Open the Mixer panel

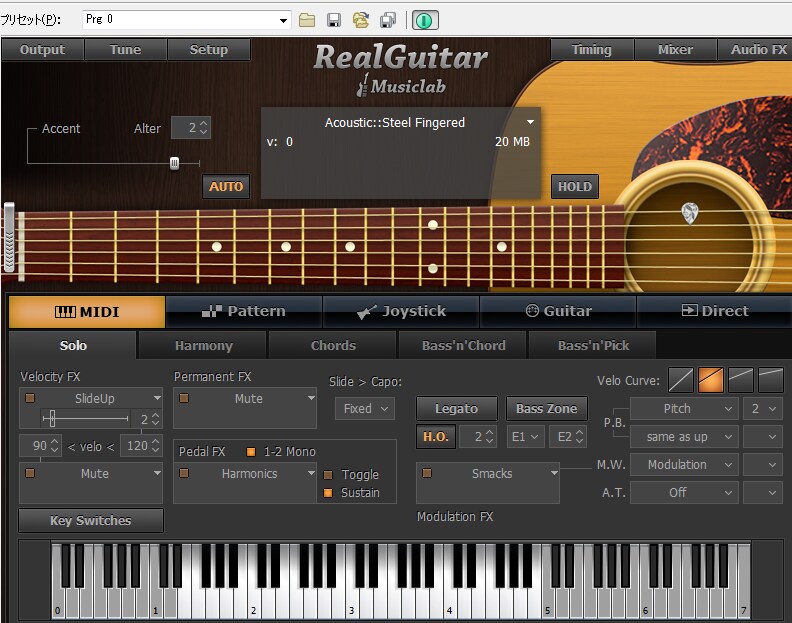675,50
